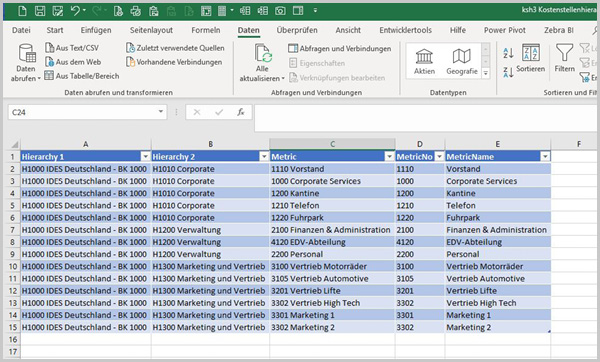Screen dimensions: 600x362
Task: Sort descending Z to A icon
Action: point(508,72)
